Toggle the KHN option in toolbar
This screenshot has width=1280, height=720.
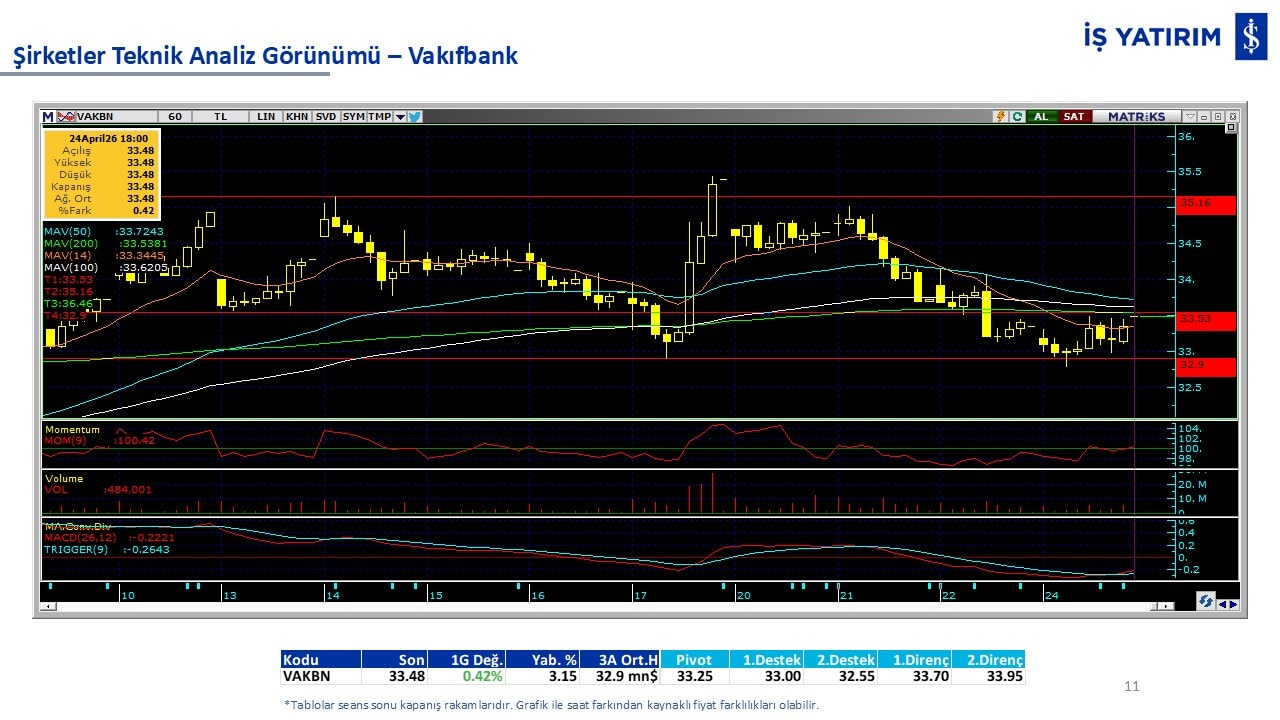click(x=297, y=117)
